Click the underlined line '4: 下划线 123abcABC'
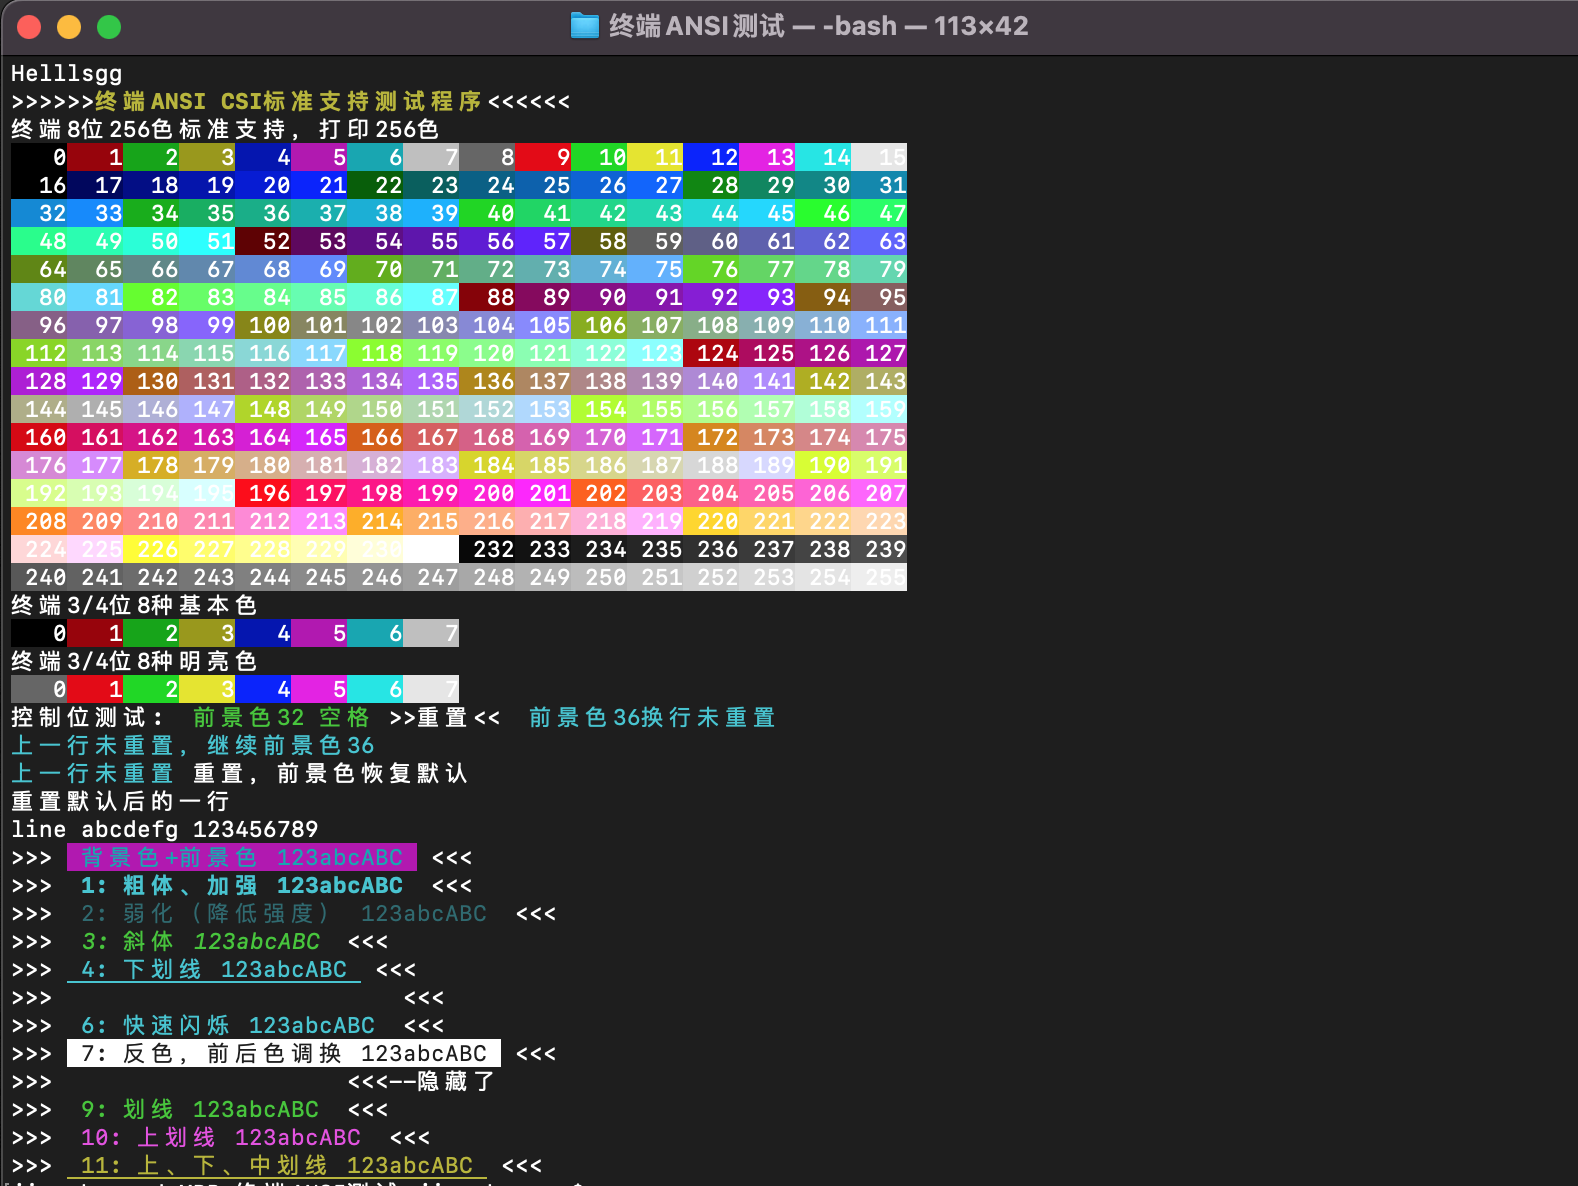The height and width of the screenshot is (1186, 1578). [214, 969]
